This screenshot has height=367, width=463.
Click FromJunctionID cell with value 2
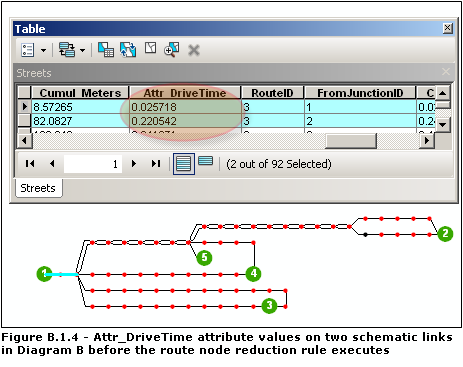click(360, 121)
